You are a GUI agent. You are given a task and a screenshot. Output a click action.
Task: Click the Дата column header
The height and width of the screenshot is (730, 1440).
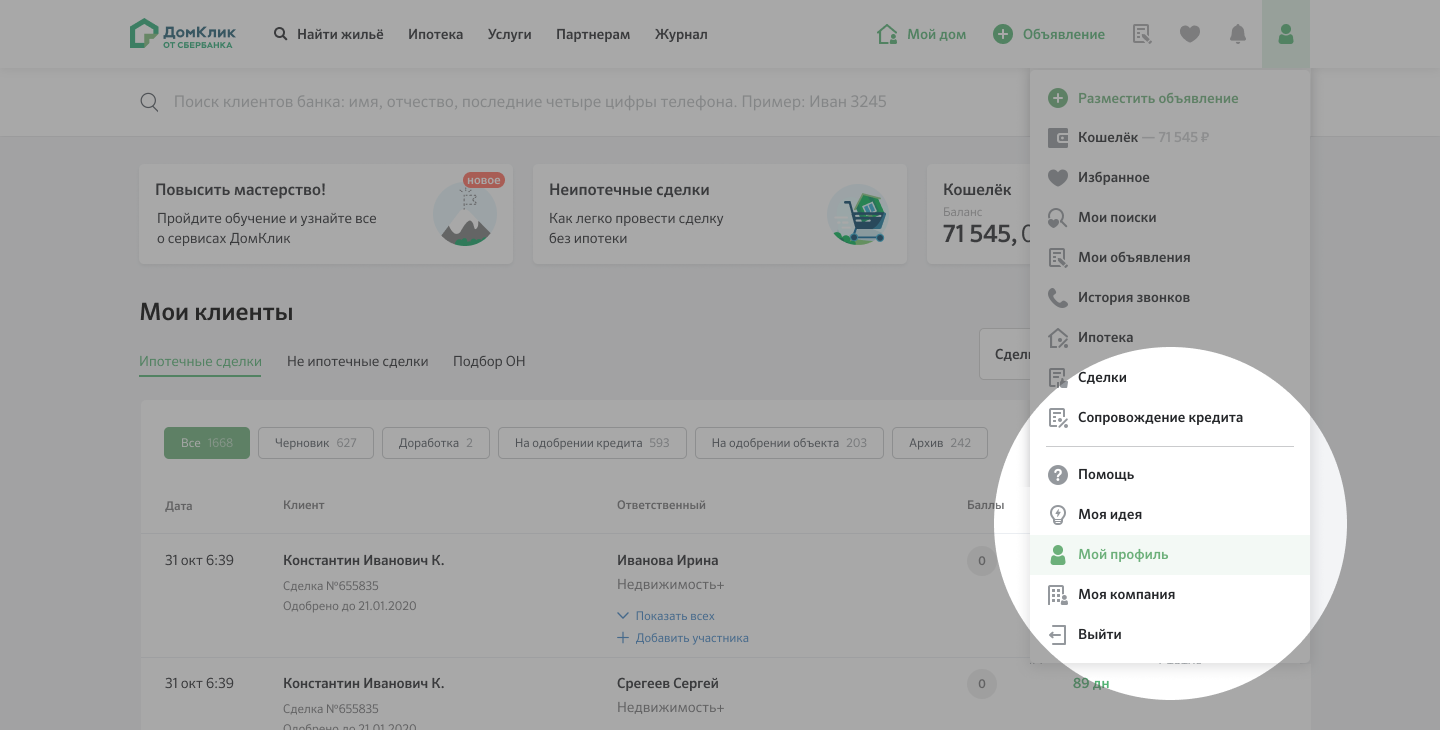(x=178, y=505)
